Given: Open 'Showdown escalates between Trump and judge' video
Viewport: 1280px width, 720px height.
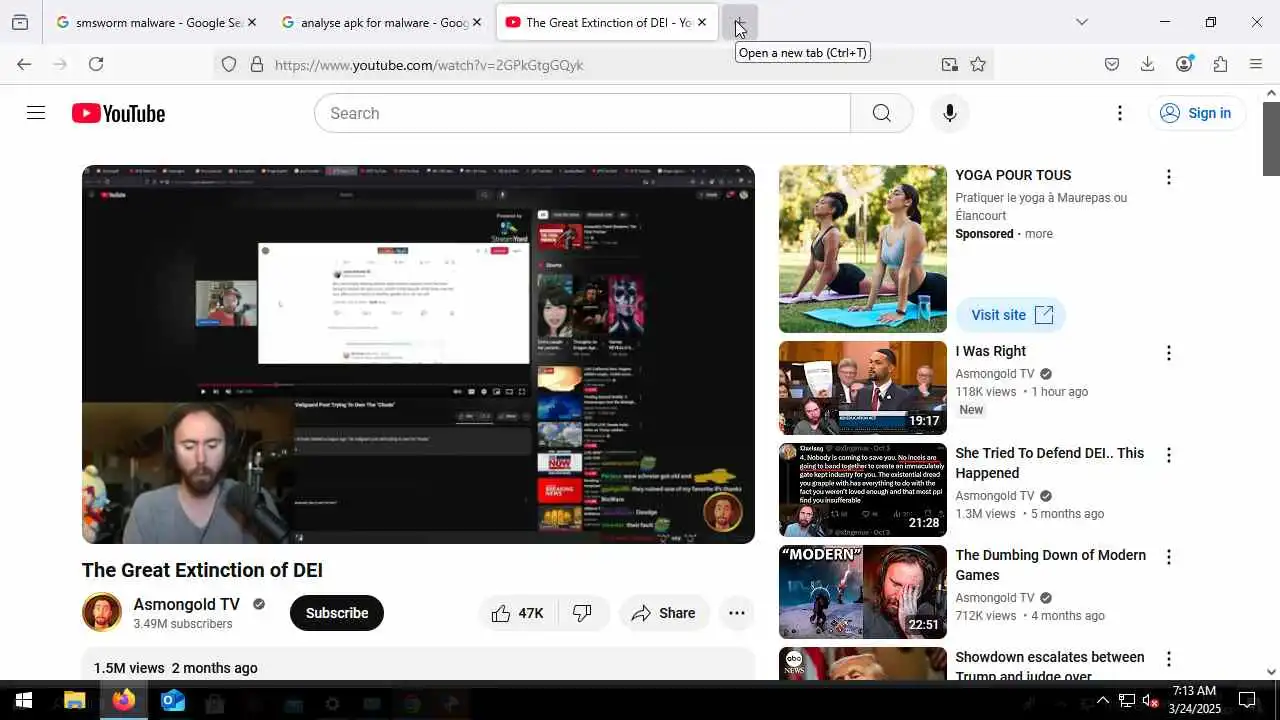Looking at the screenshot, I should coord(1050,666).
